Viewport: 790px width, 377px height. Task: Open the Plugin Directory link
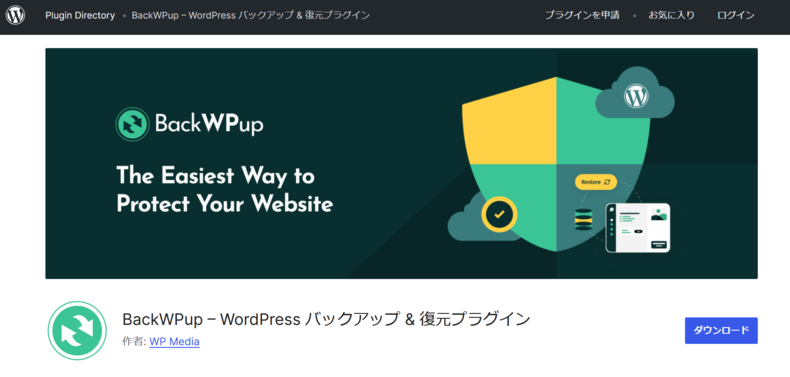[x=80, y=16]
